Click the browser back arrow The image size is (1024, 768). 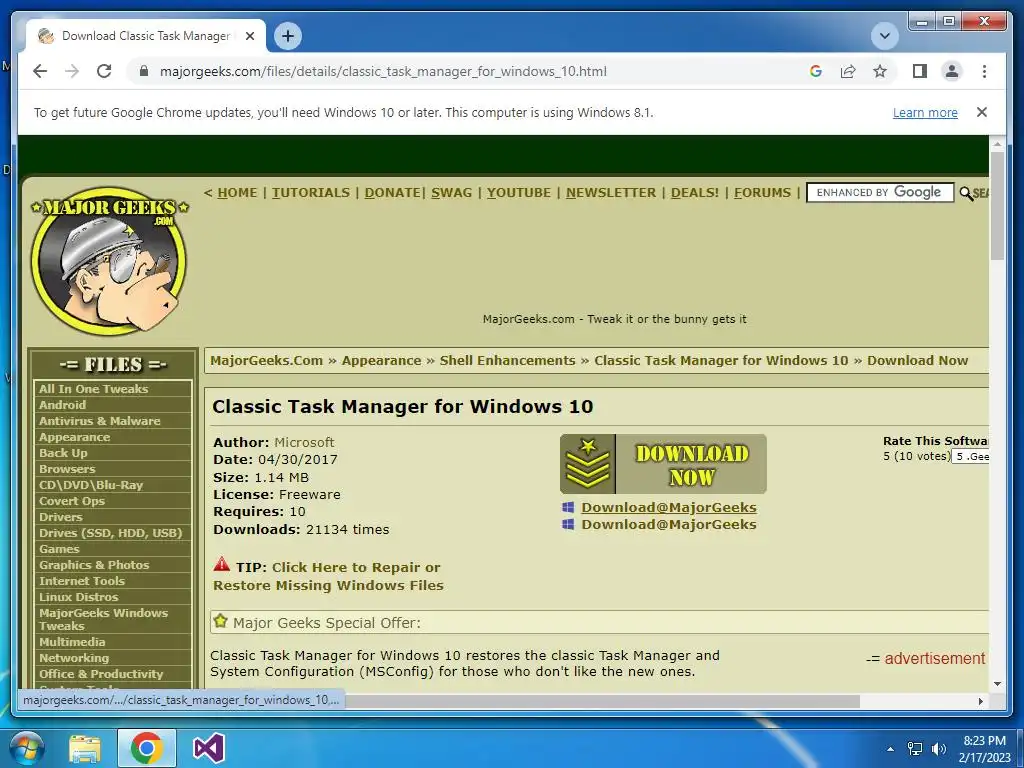click(x=40, y=71)
